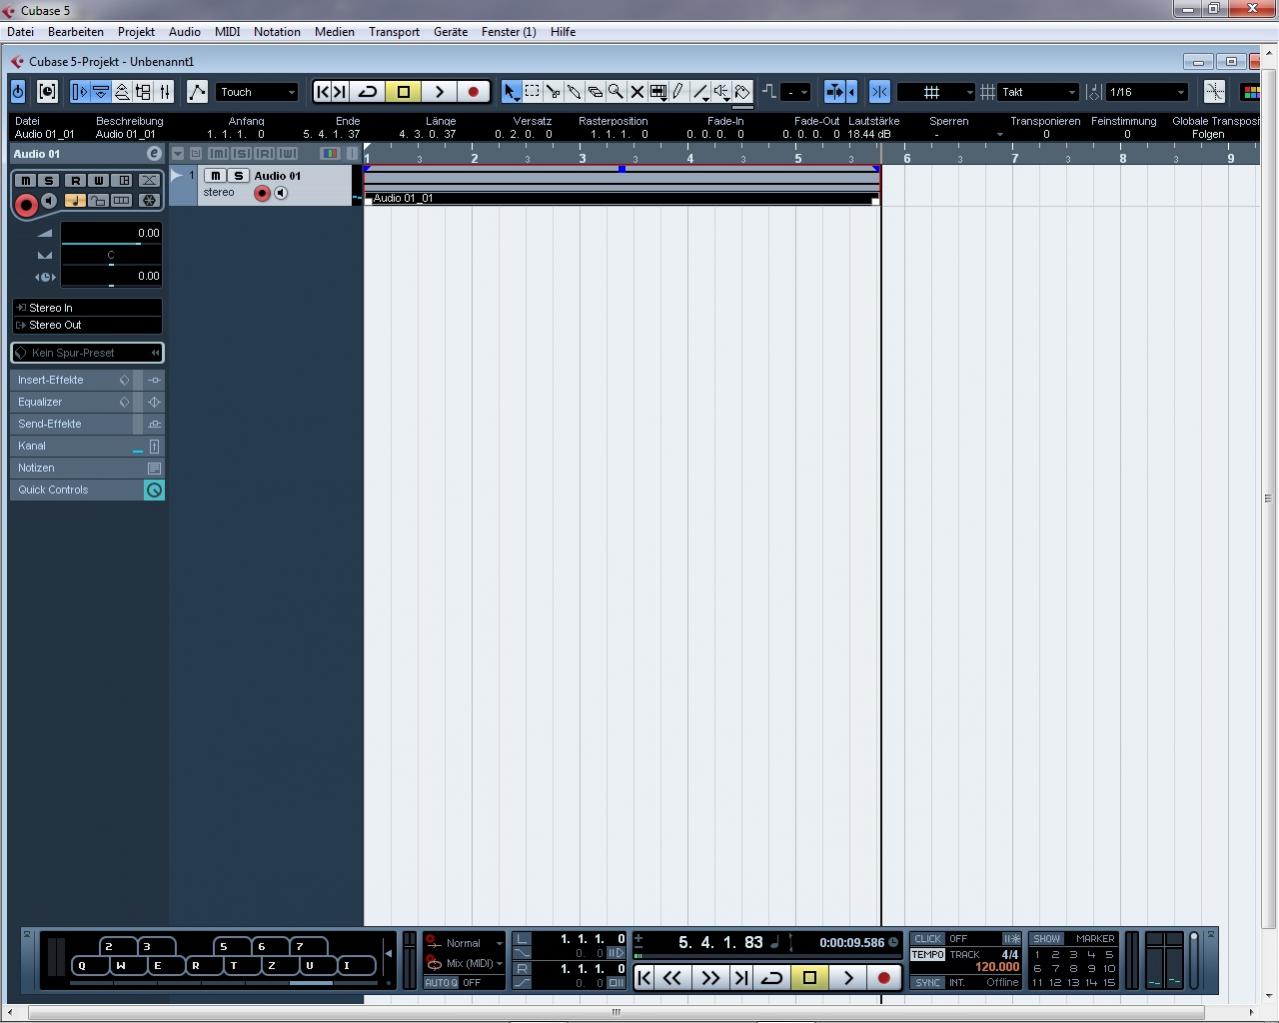Screen dimensions: 1279x1023
Task: Toggle Activate Project power button
Action: click(18, 92)
